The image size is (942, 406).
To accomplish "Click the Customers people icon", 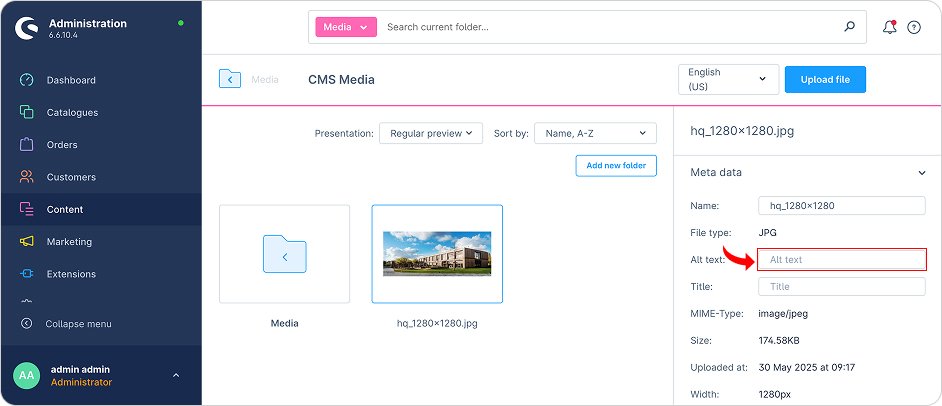I will [26, 177].
